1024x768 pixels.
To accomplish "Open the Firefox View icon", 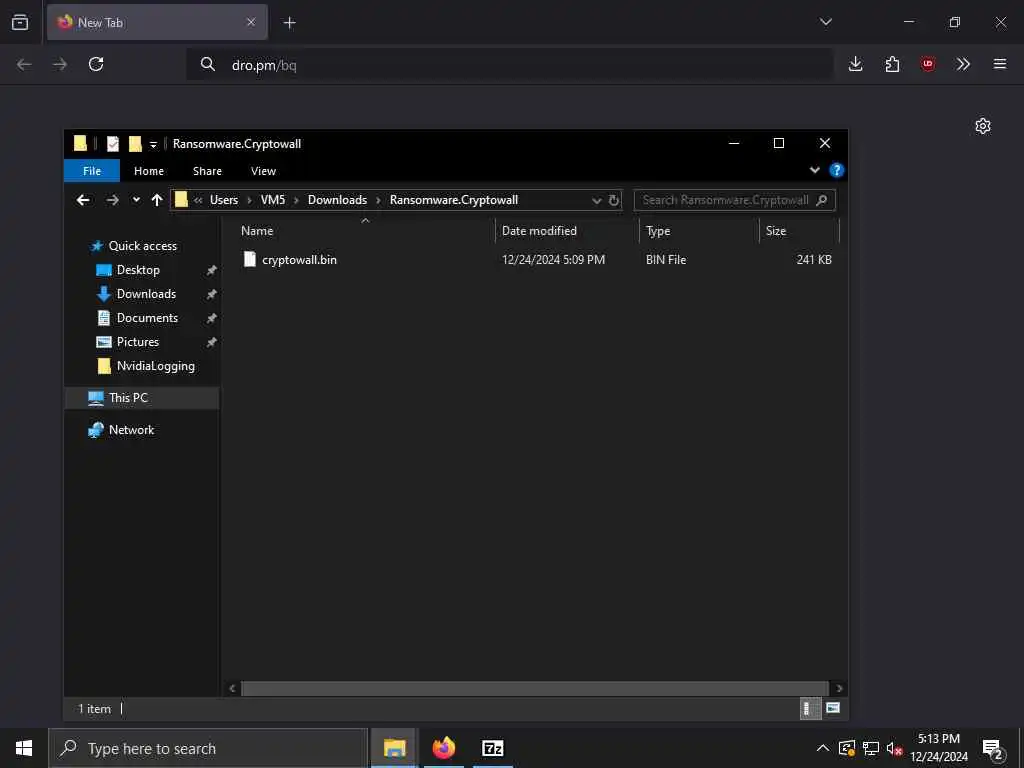I will 20,22.
